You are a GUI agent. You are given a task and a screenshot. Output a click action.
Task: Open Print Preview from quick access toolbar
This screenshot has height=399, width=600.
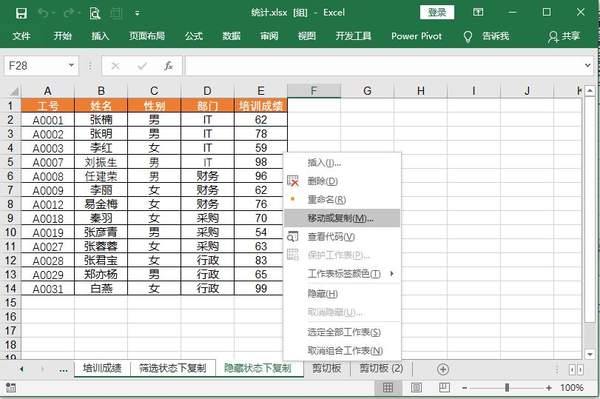[x=95, y=14]
